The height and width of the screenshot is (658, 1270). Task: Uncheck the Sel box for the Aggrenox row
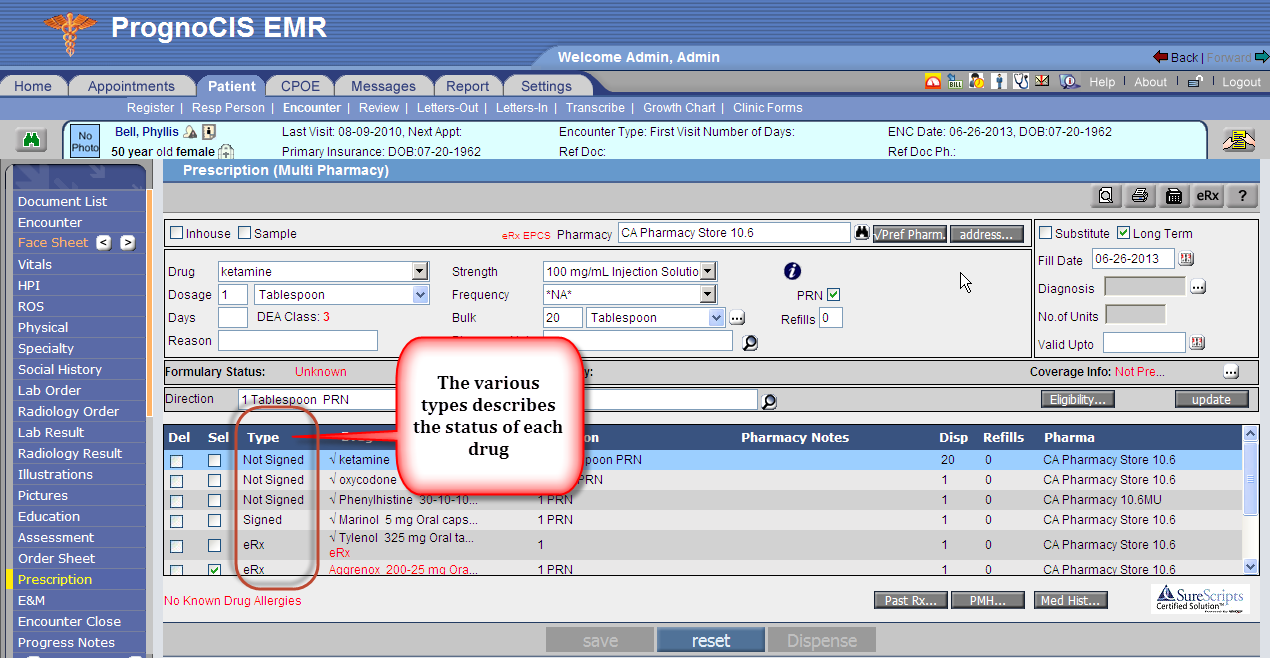point(214,570)
